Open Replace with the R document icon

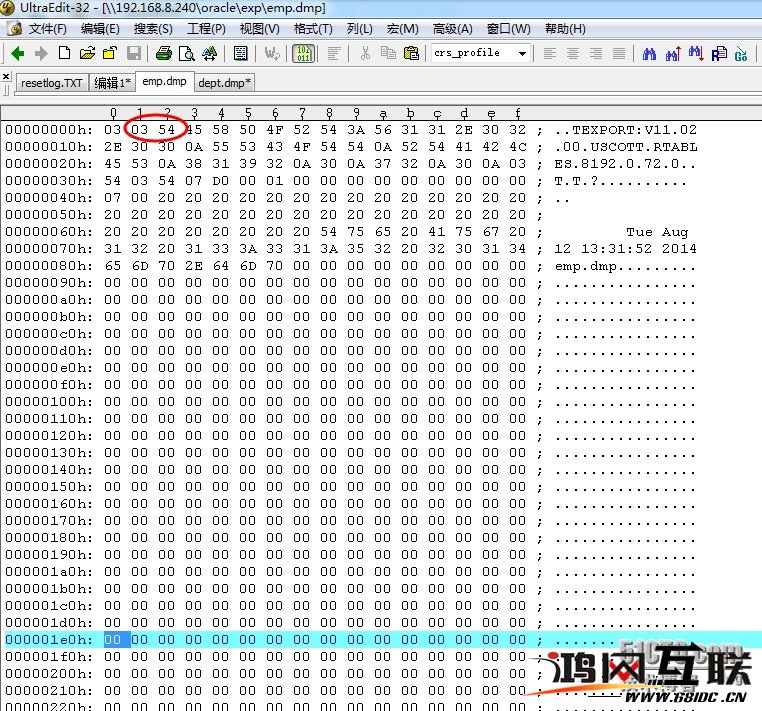point(719,53)
